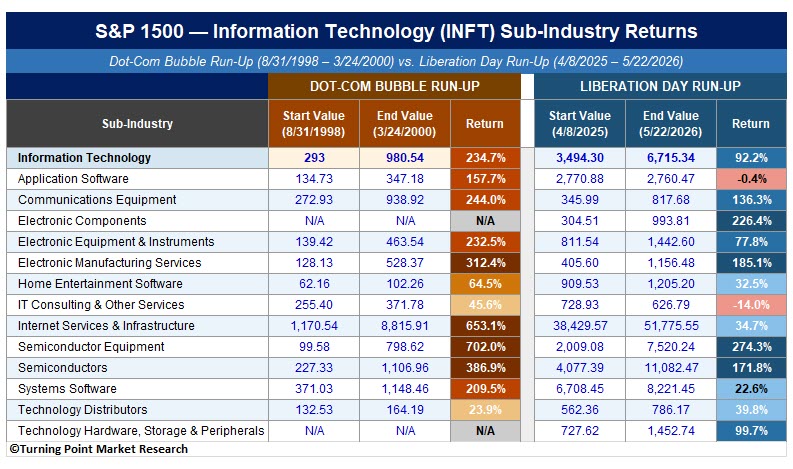Click 'Electronic Components' row label
Image resolution: width=793 pixels, height=469 pixels.
point(82,221)
